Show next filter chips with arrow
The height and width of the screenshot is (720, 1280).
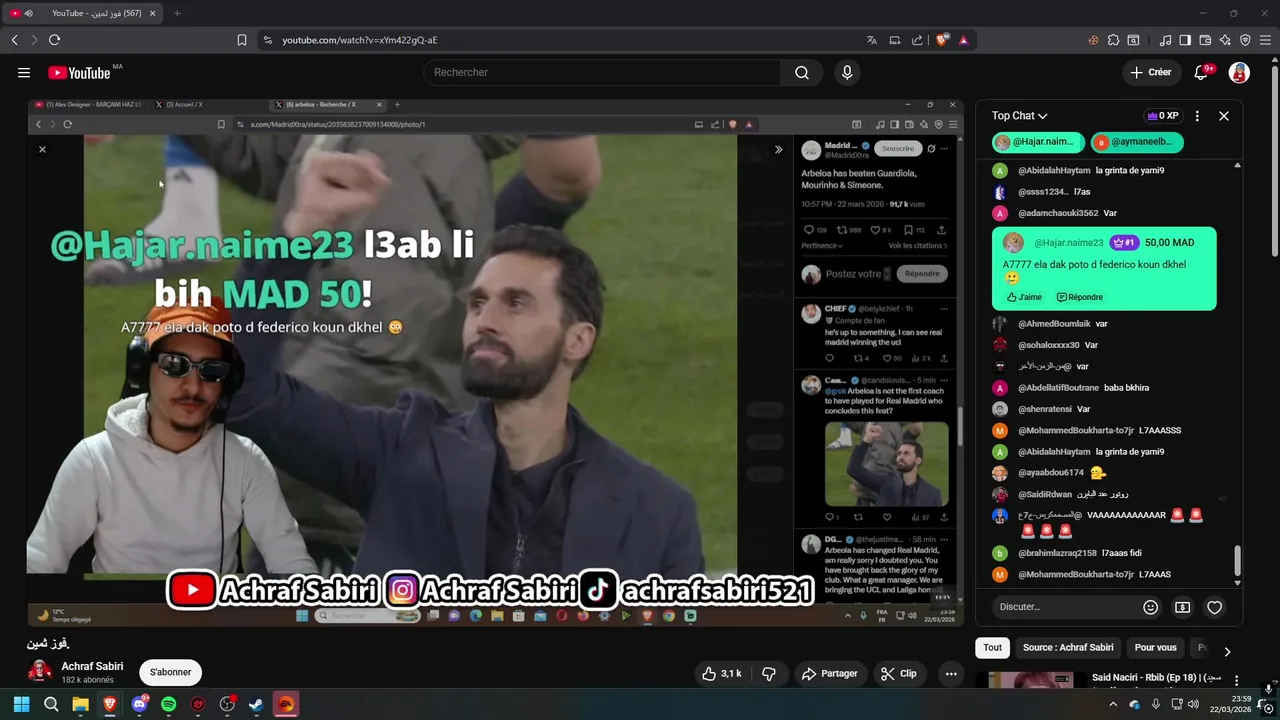(x=1227, y=652)
